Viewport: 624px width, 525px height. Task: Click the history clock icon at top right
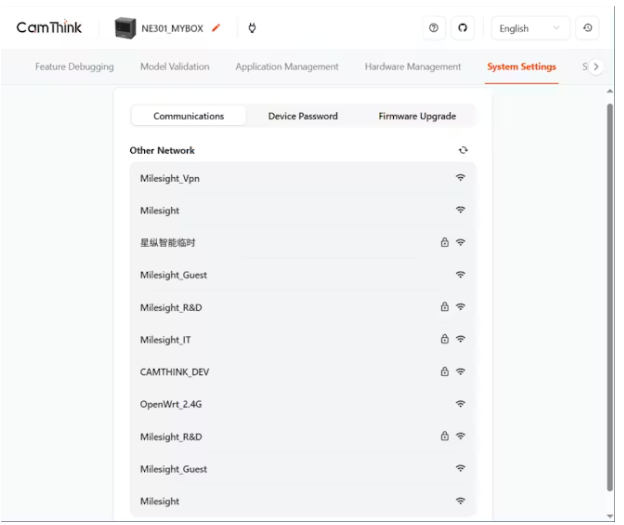[x=587, y=28]
